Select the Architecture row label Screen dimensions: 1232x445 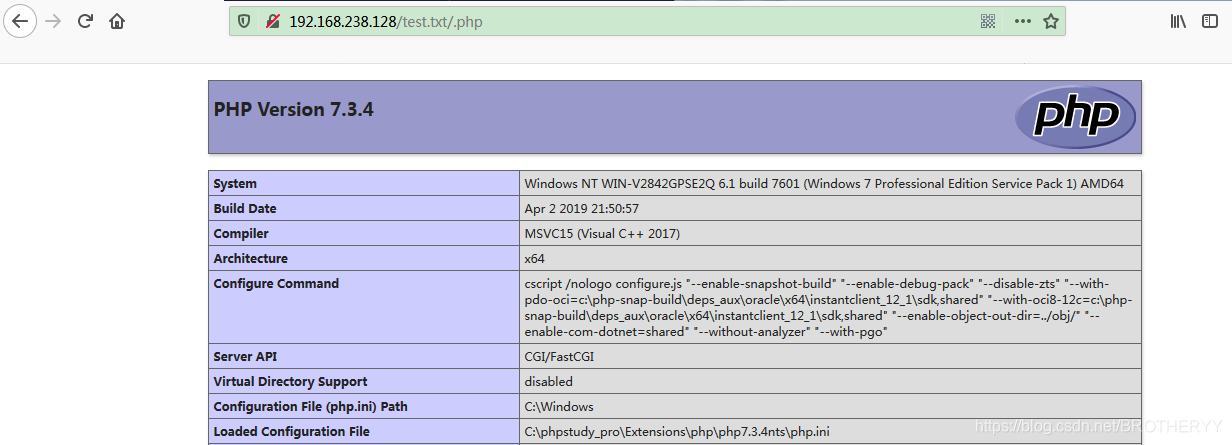point(250,259)
